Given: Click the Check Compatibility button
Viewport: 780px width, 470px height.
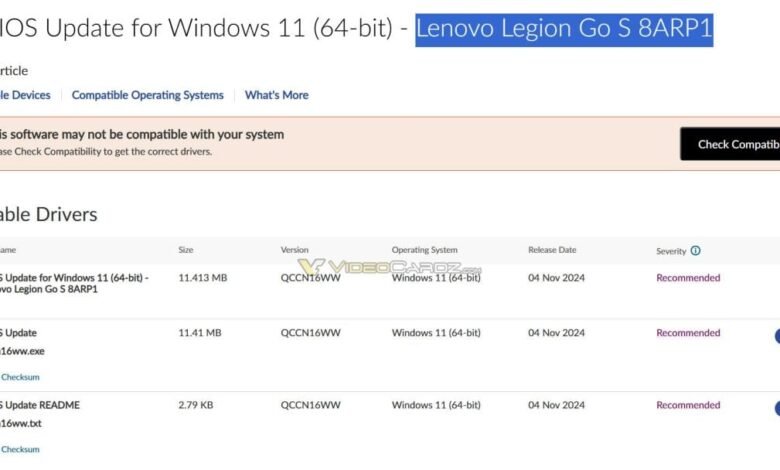Looking at the screenshot, I should pos(730,144).
